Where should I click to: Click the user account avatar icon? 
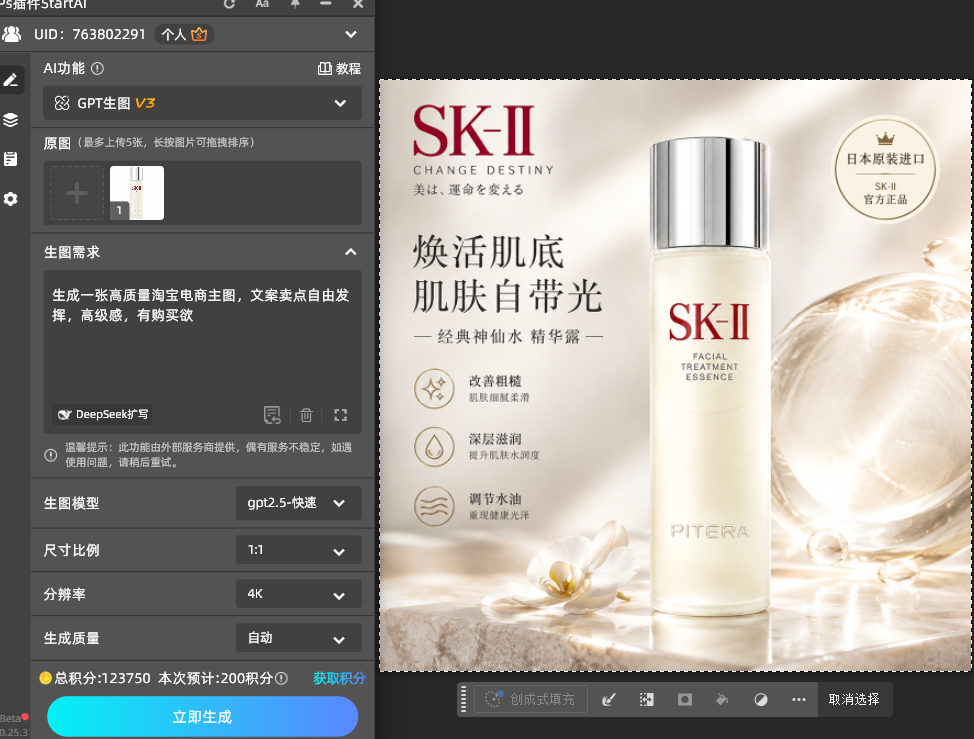12,34
